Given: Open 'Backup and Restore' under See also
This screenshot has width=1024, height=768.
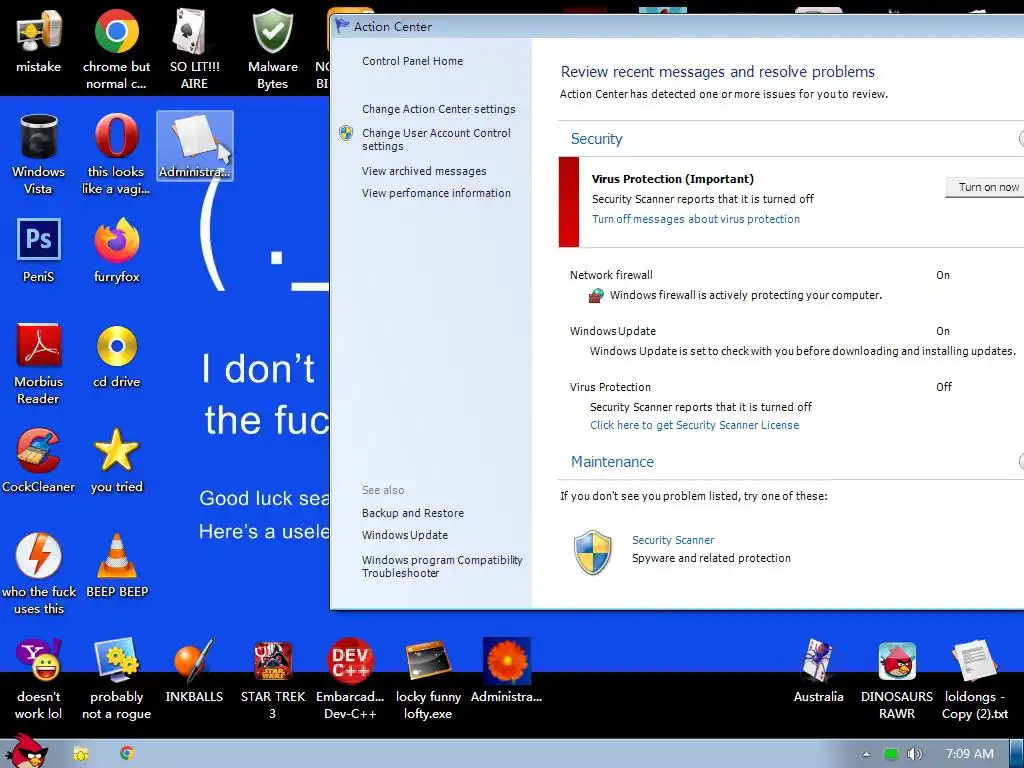Looking at the screenshot, I should point(413,513).
